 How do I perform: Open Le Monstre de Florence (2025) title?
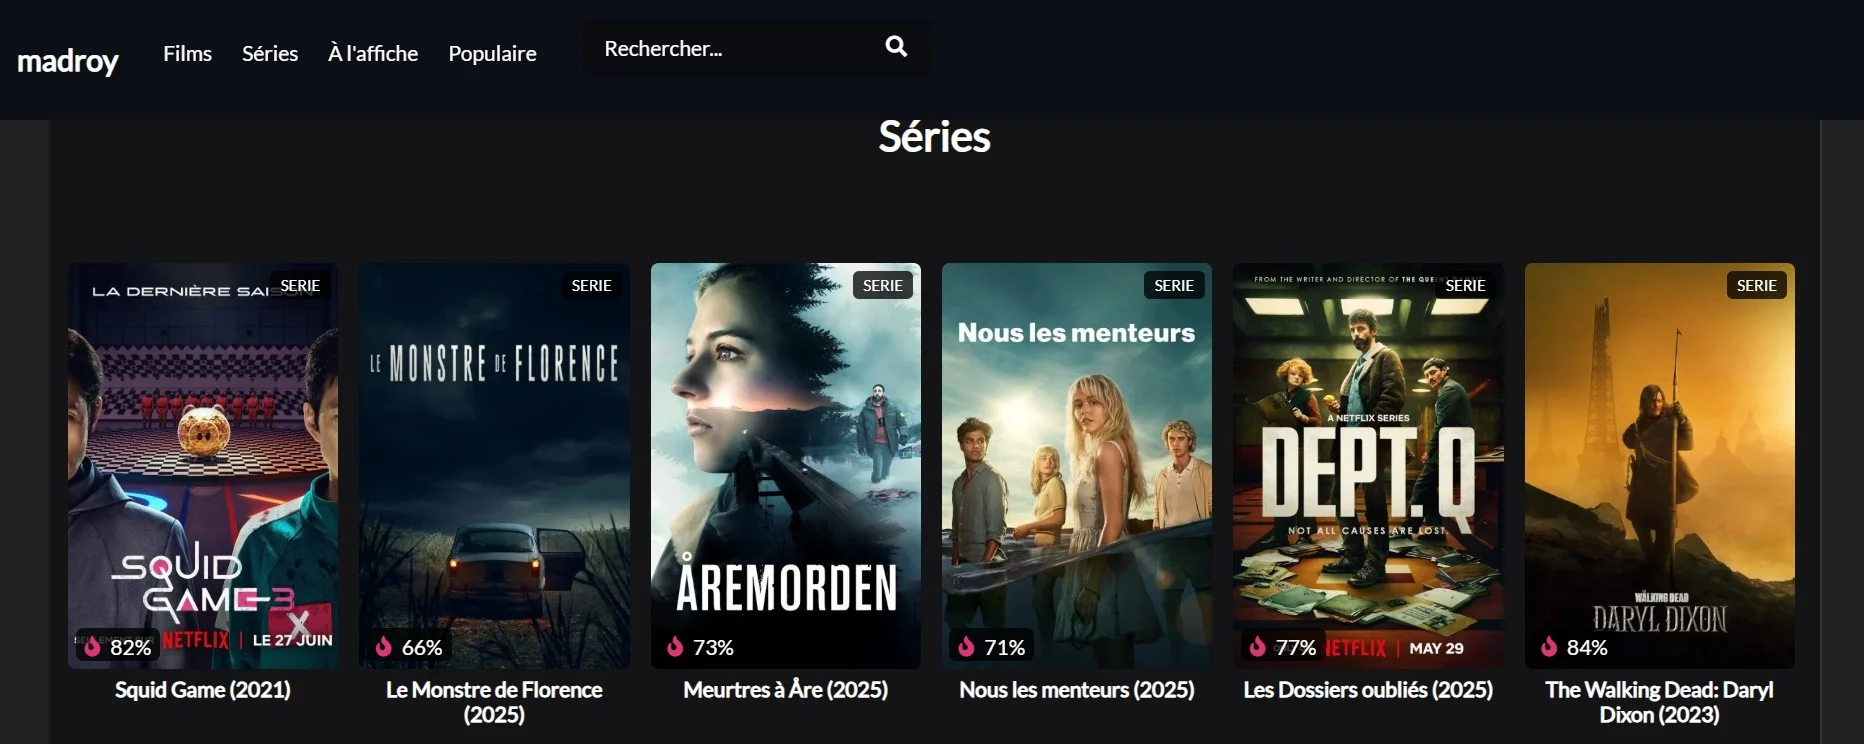click(494, 702)
